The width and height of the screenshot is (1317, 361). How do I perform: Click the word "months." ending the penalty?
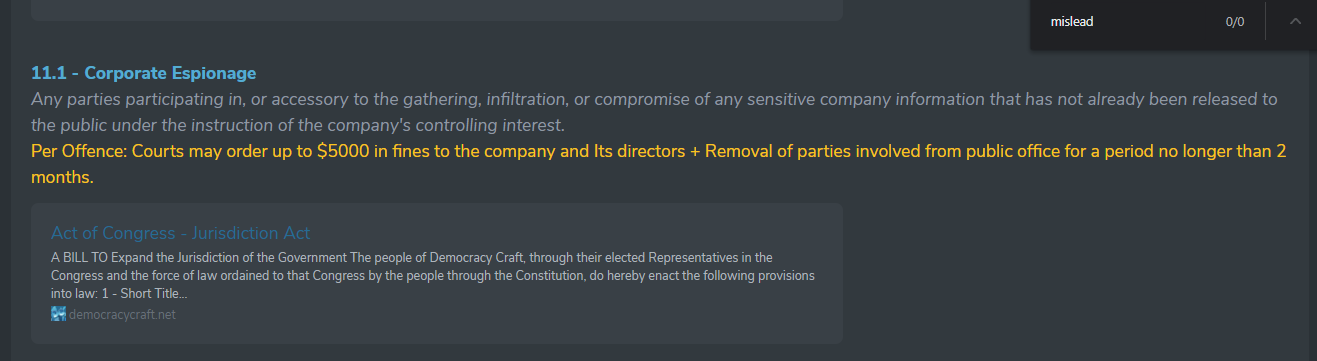(x=62, y=178)
